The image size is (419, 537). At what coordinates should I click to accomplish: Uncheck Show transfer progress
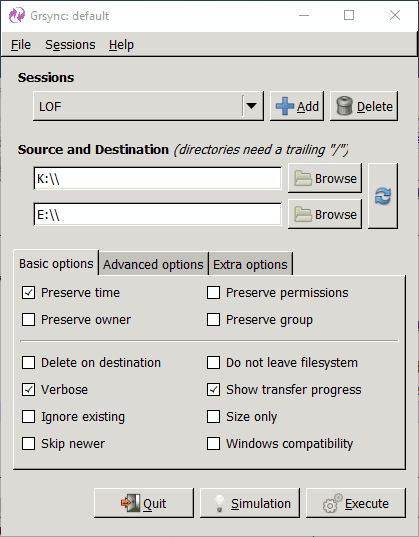[213, 390]
